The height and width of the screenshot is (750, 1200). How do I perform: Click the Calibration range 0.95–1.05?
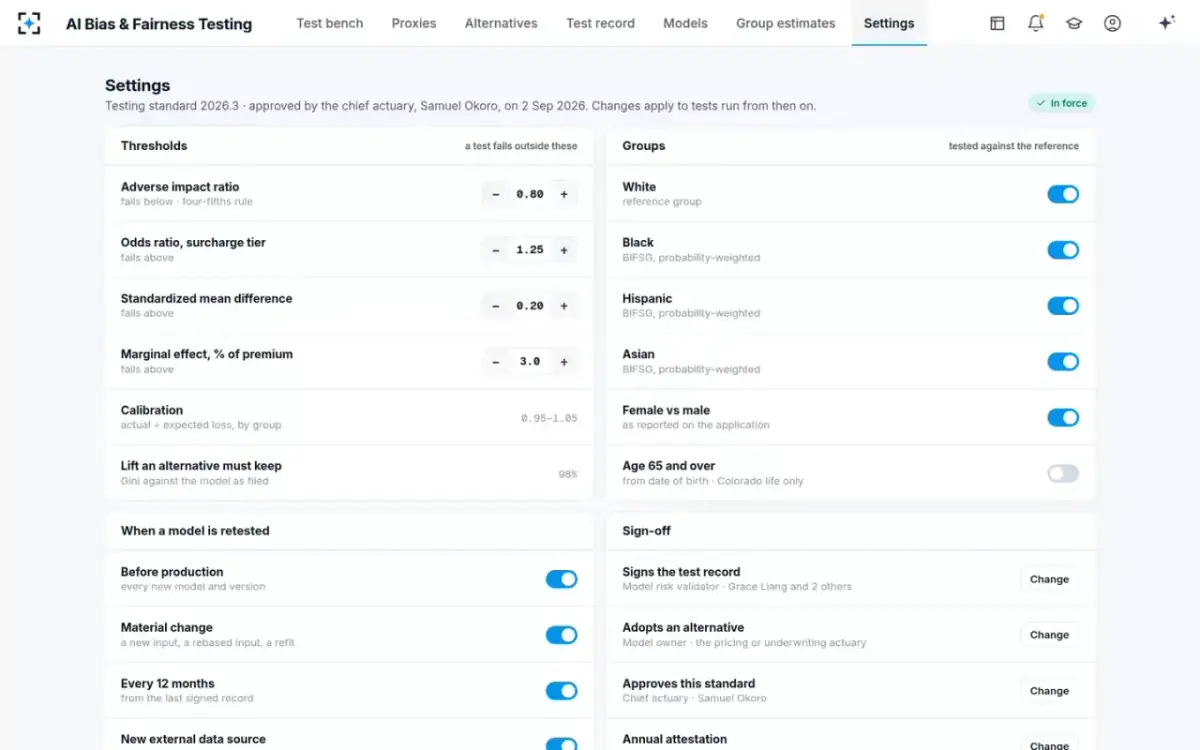coord(549,418)
